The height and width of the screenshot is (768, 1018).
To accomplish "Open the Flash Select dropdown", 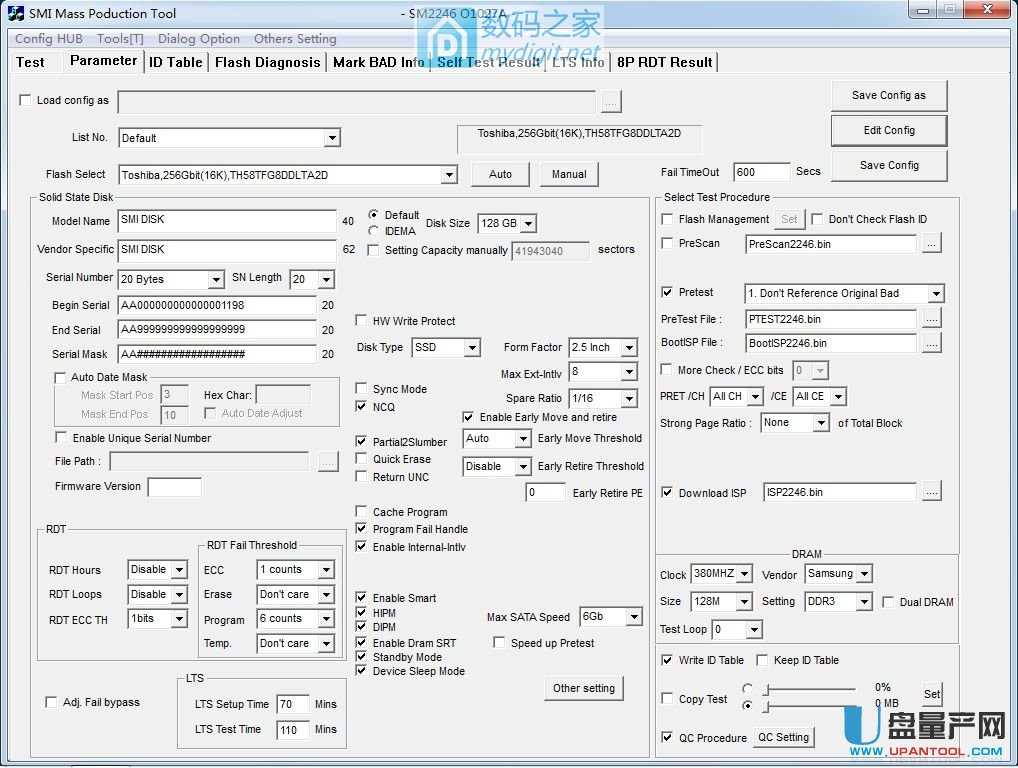I will pyautogui.click(x=448, y=174).
